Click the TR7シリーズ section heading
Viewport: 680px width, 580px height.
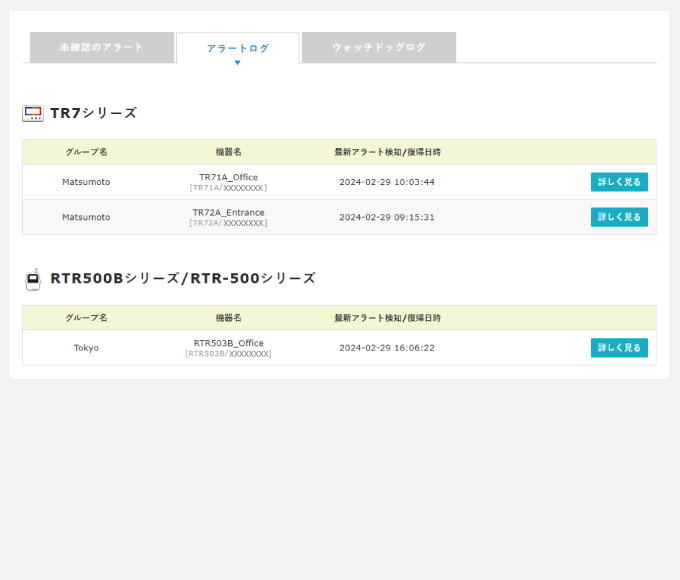click(x=93, y=113)
